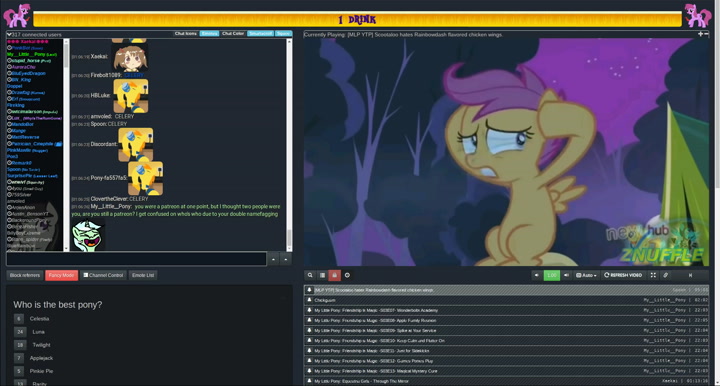Click into the chat message input field
The height and width of the screenshot is (386, 720).
tap(136, 259)
